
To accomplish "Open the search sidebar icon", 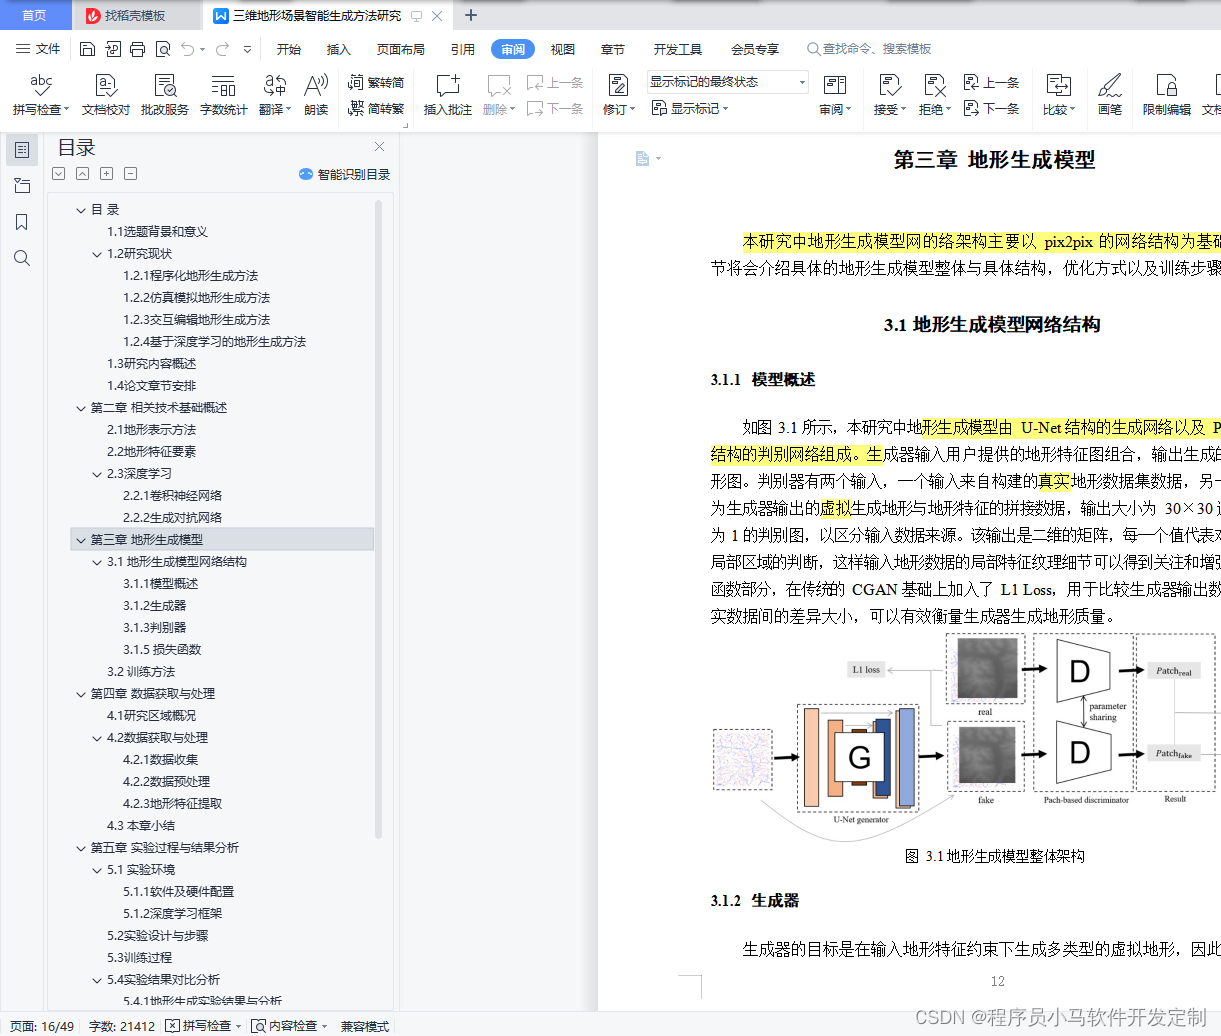I will click(x=21, y=258).
